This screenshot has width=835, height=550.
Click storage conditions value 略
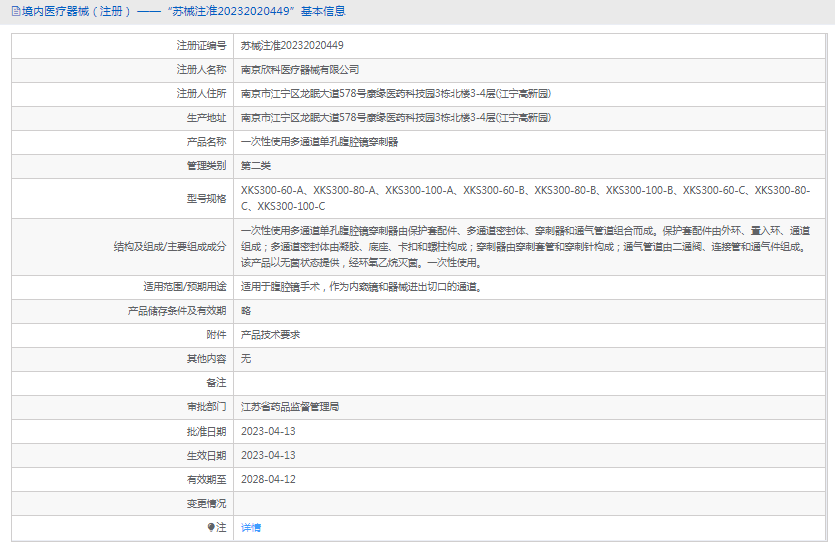coord(245,310)
